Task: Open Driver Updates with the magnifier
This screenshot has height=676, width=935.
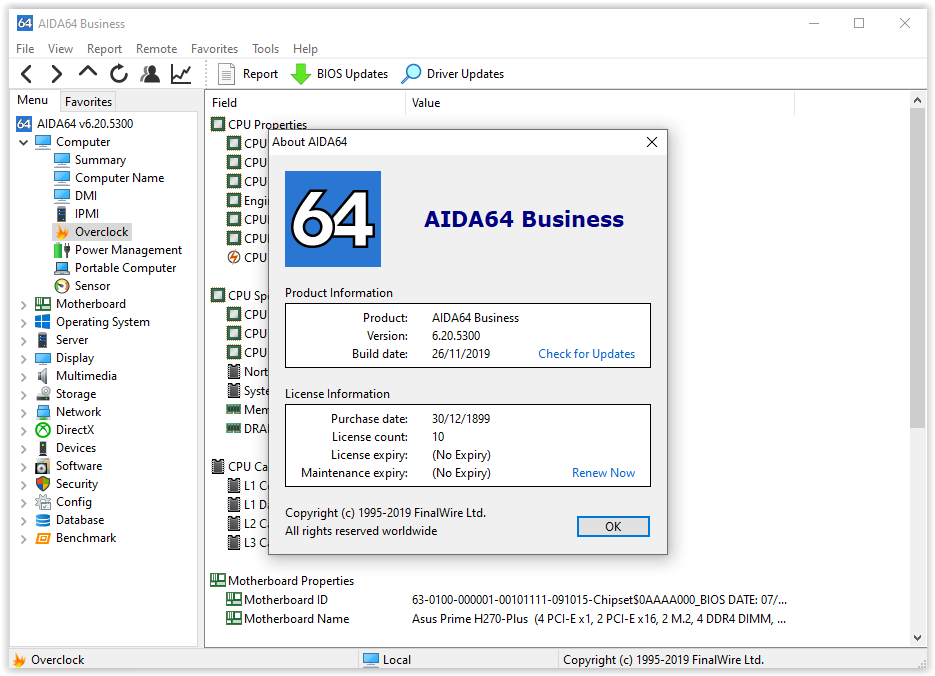Action: point(453,74)
